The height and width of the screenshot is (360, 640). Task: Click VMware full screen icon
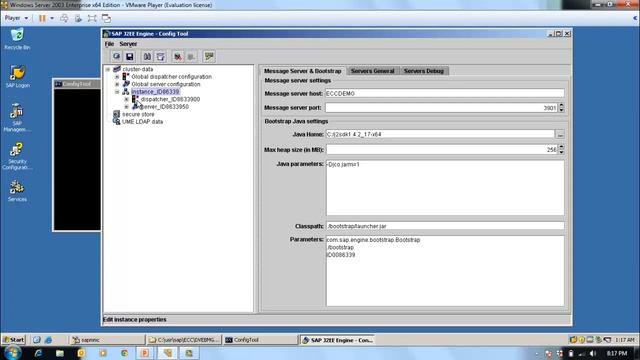pos(92,18)
